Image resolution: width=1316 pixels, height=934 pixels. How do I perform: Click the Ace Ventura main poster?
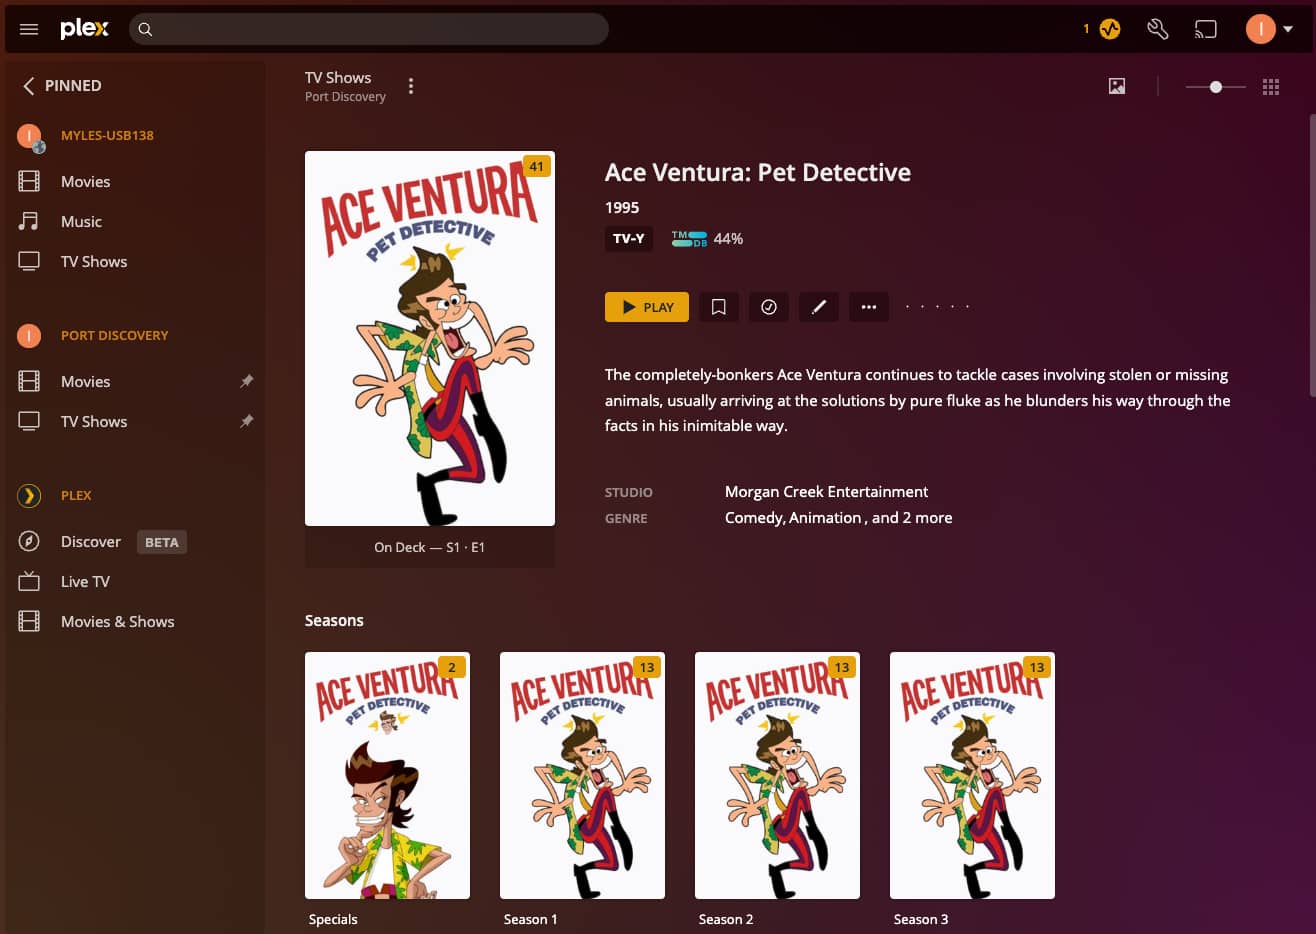pyautogui.click(x=430, y=338)
